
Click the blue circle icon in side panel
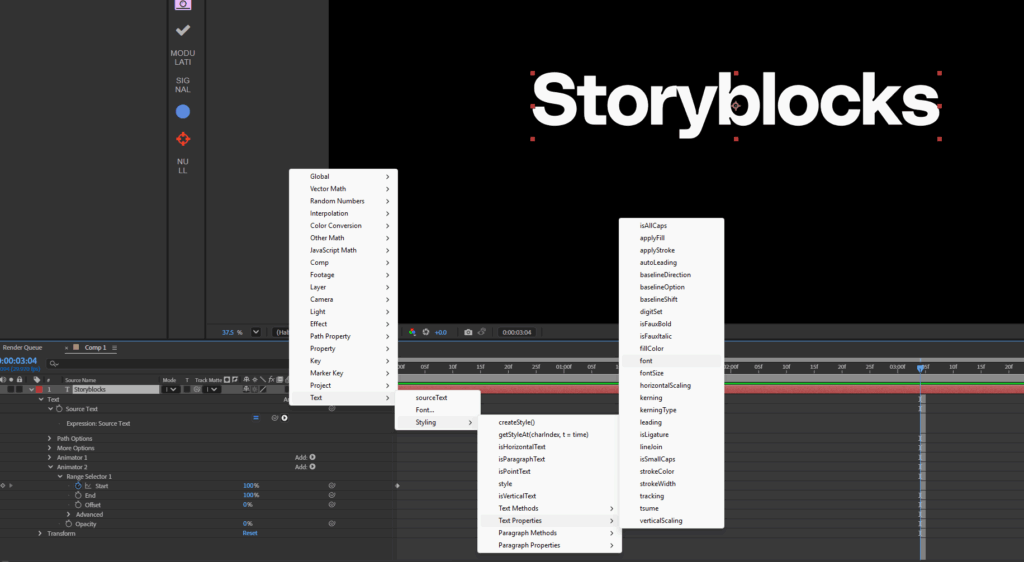pos(183,112)
